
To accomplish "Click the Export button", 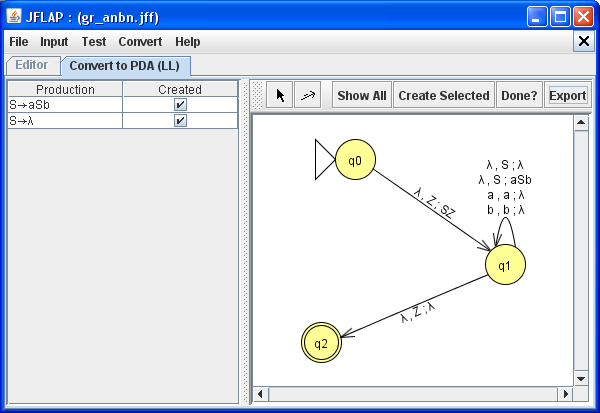I will [x=567, y=96].
